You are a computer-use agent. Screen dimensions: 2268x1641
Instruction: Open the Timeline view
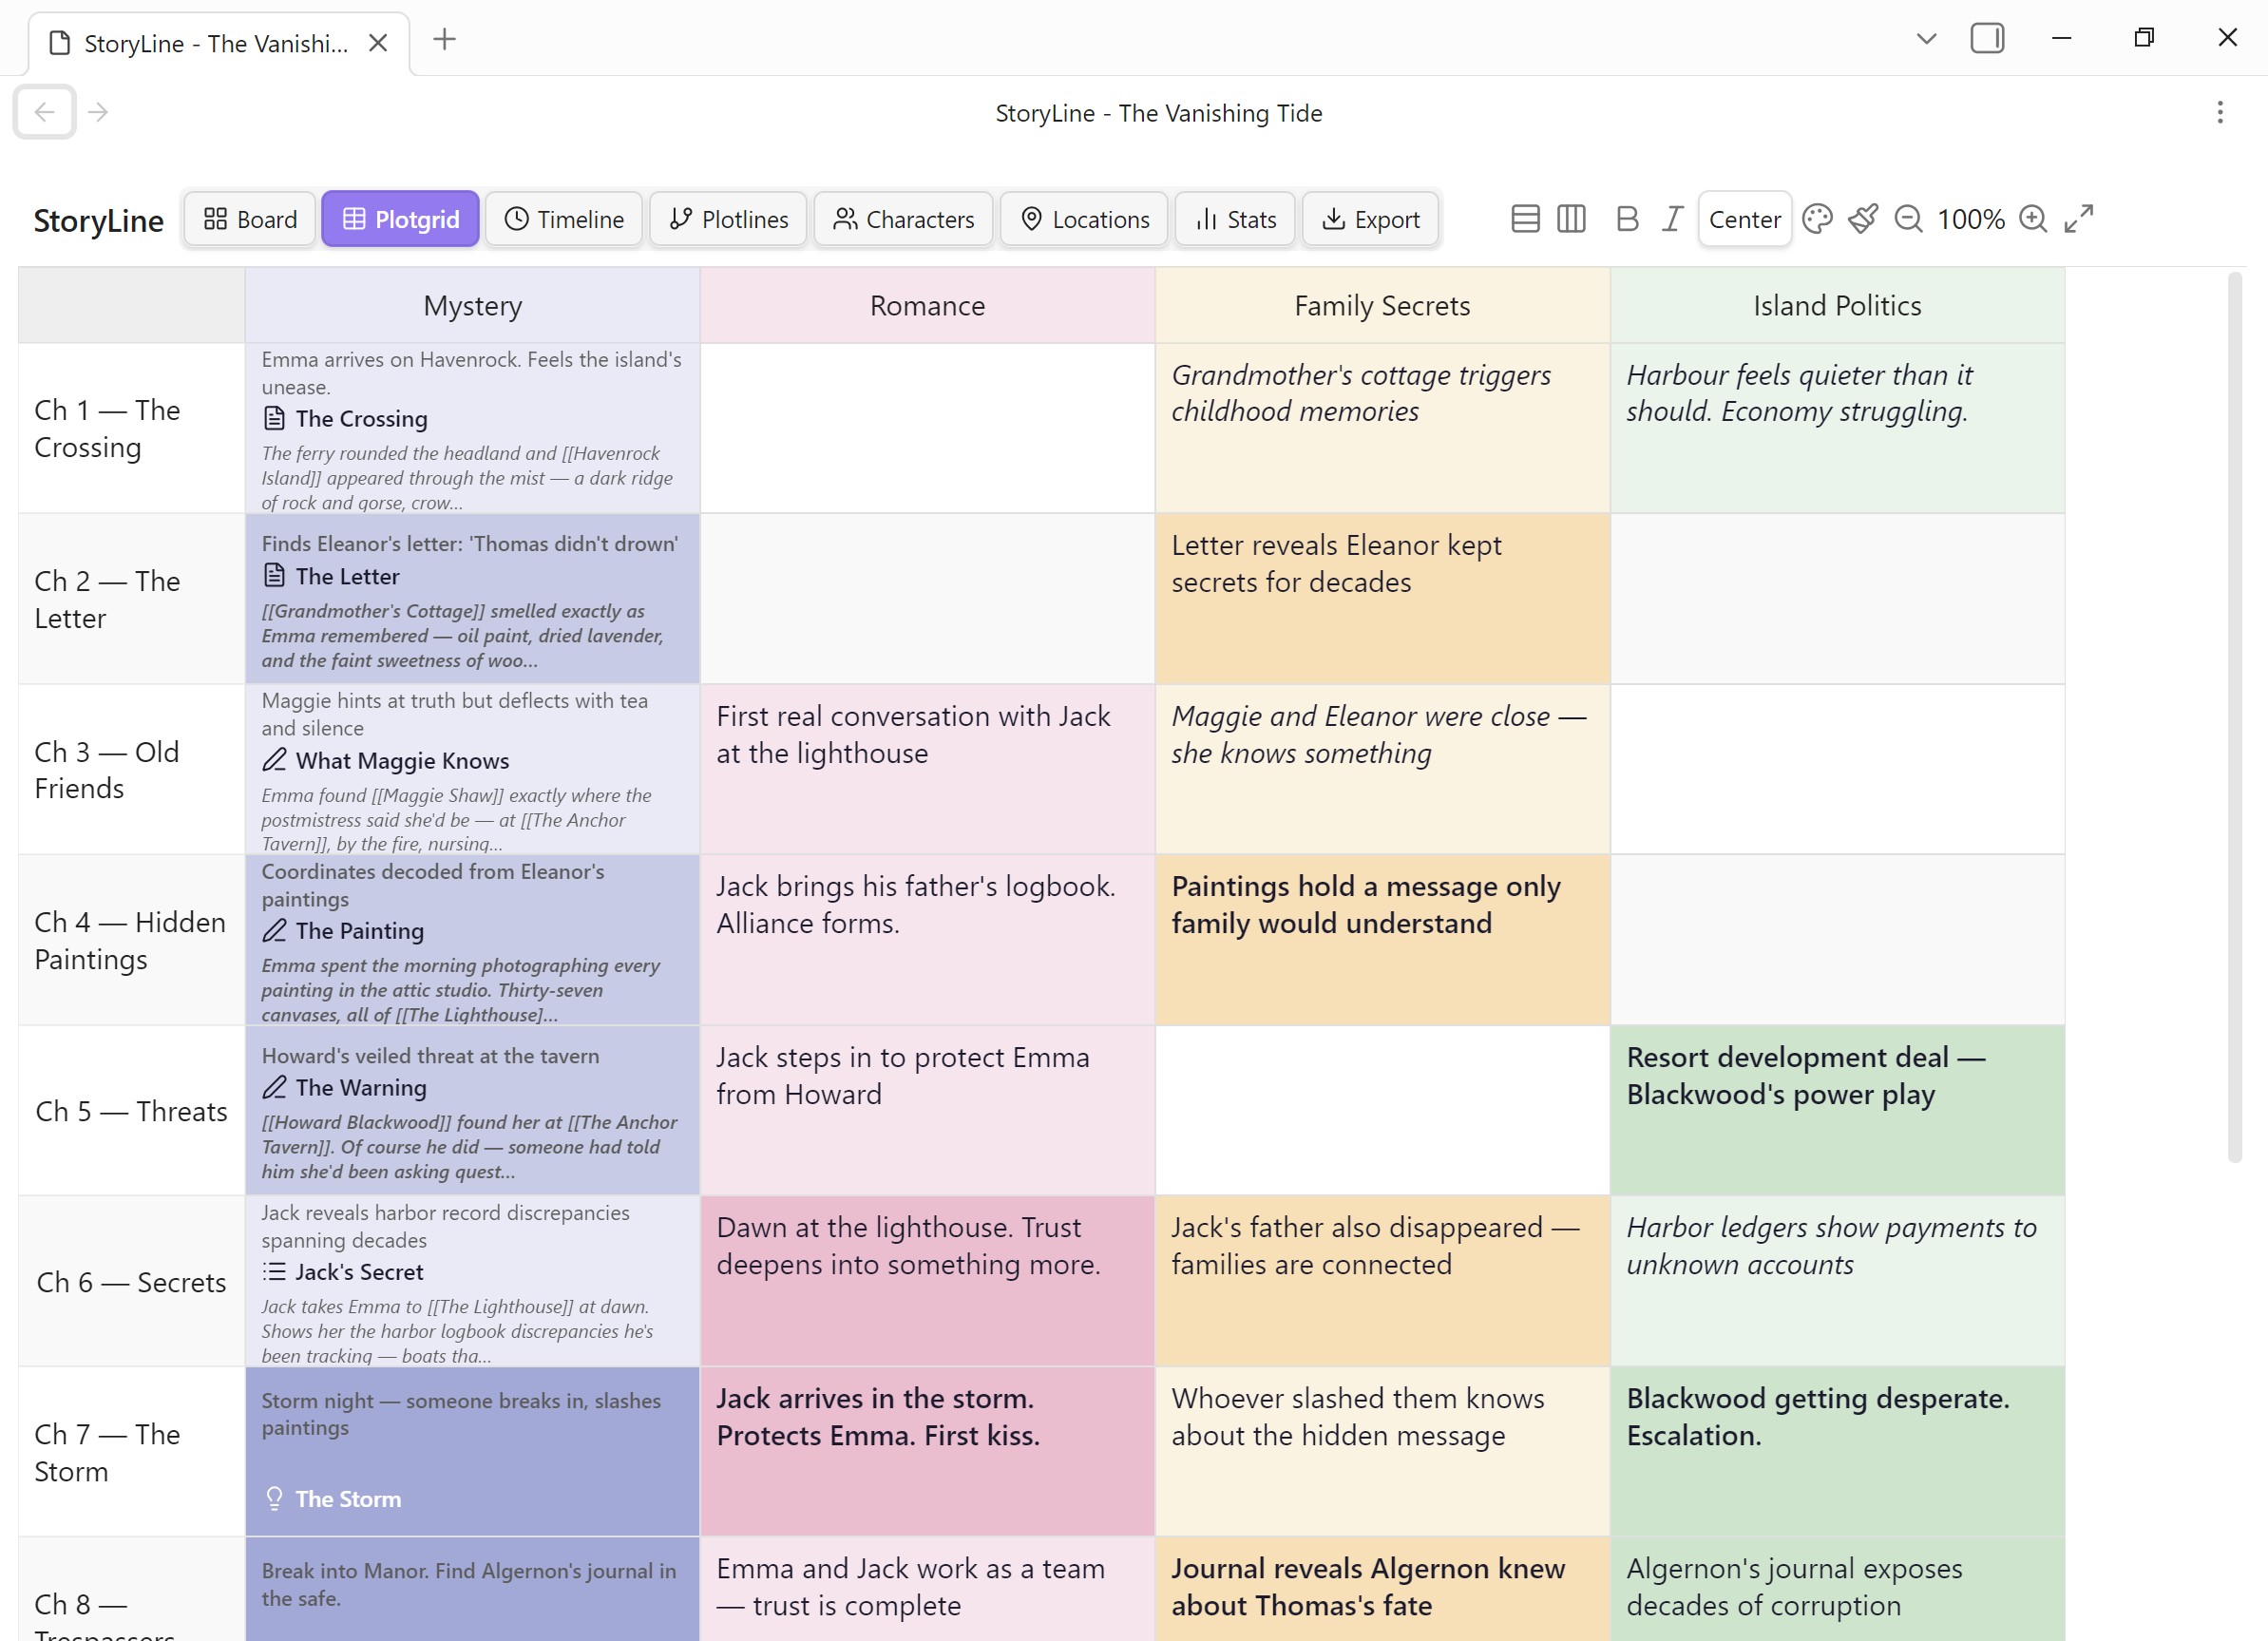point(564,219)
